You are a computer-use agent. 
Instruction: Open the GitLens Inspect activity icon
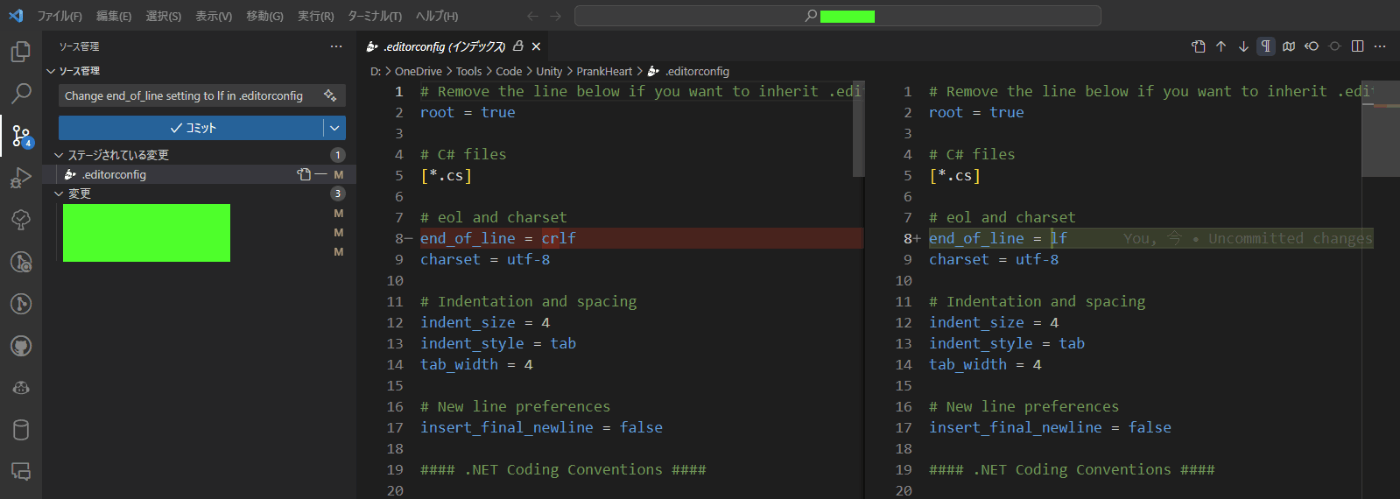click(20, 262)
